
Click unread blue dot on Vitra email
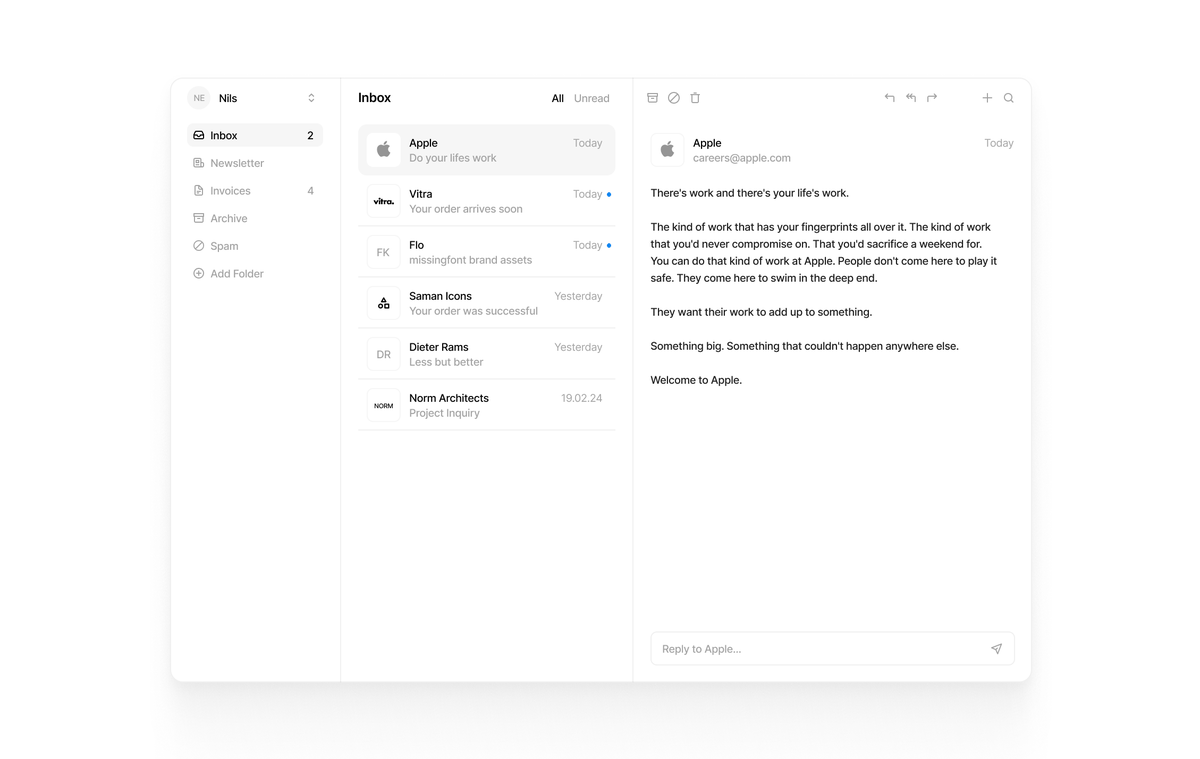point(609,194)
